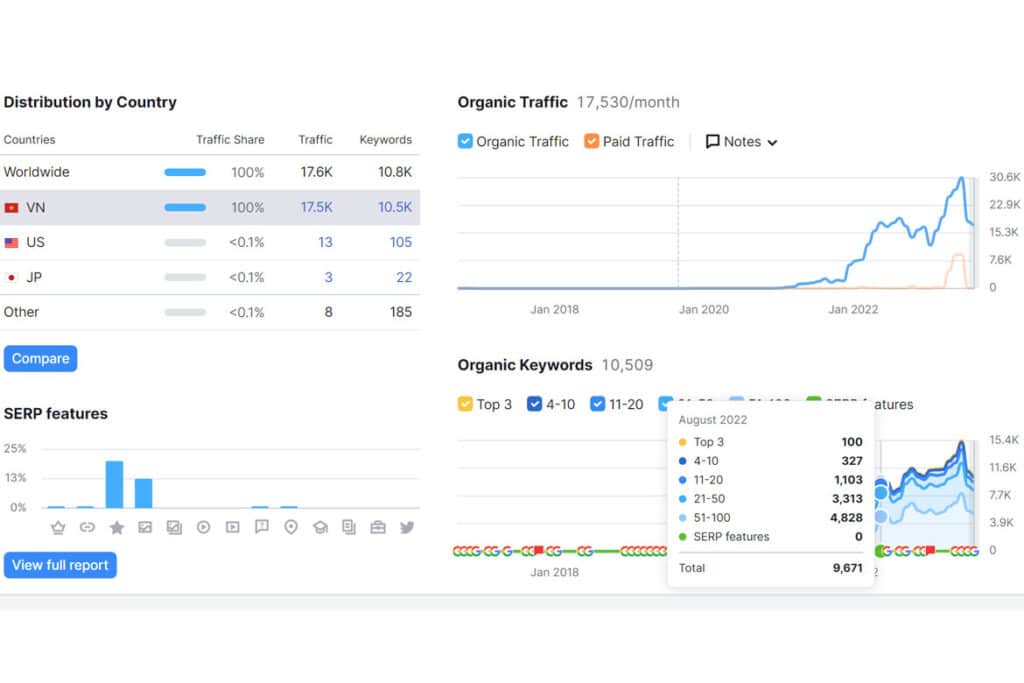Open US keywords count 105
The height and width of the screenshot is (683, 1024).
[x=401, y=242]
